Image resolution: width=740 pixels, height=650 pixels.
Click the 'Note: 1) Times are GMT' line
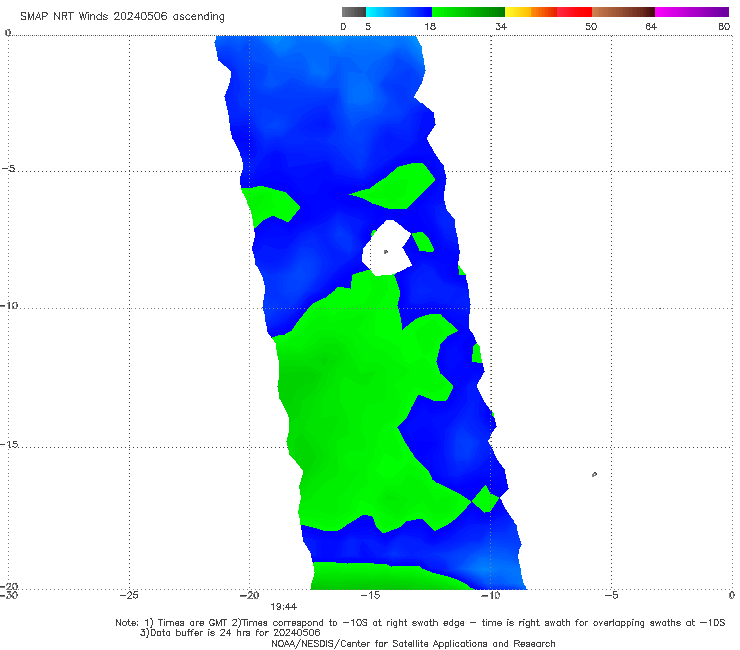(x=420, y=623)
